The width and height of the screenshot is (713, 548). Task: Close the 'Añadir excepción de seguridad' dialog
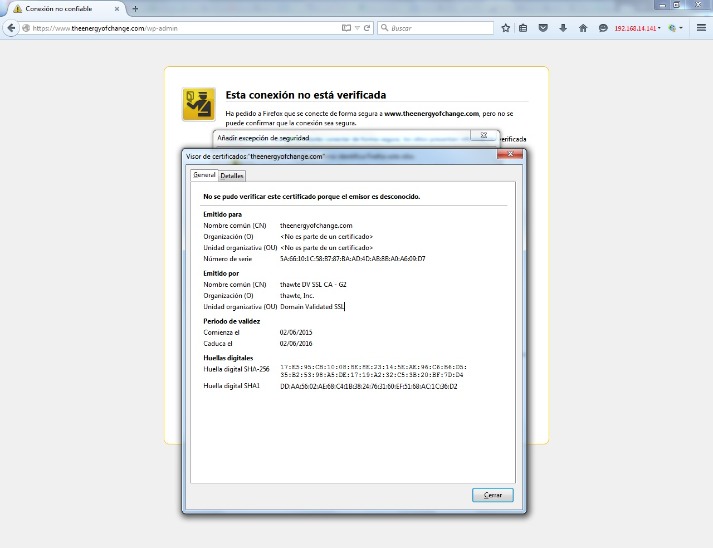pyautogui.click(x=483, y=135)
